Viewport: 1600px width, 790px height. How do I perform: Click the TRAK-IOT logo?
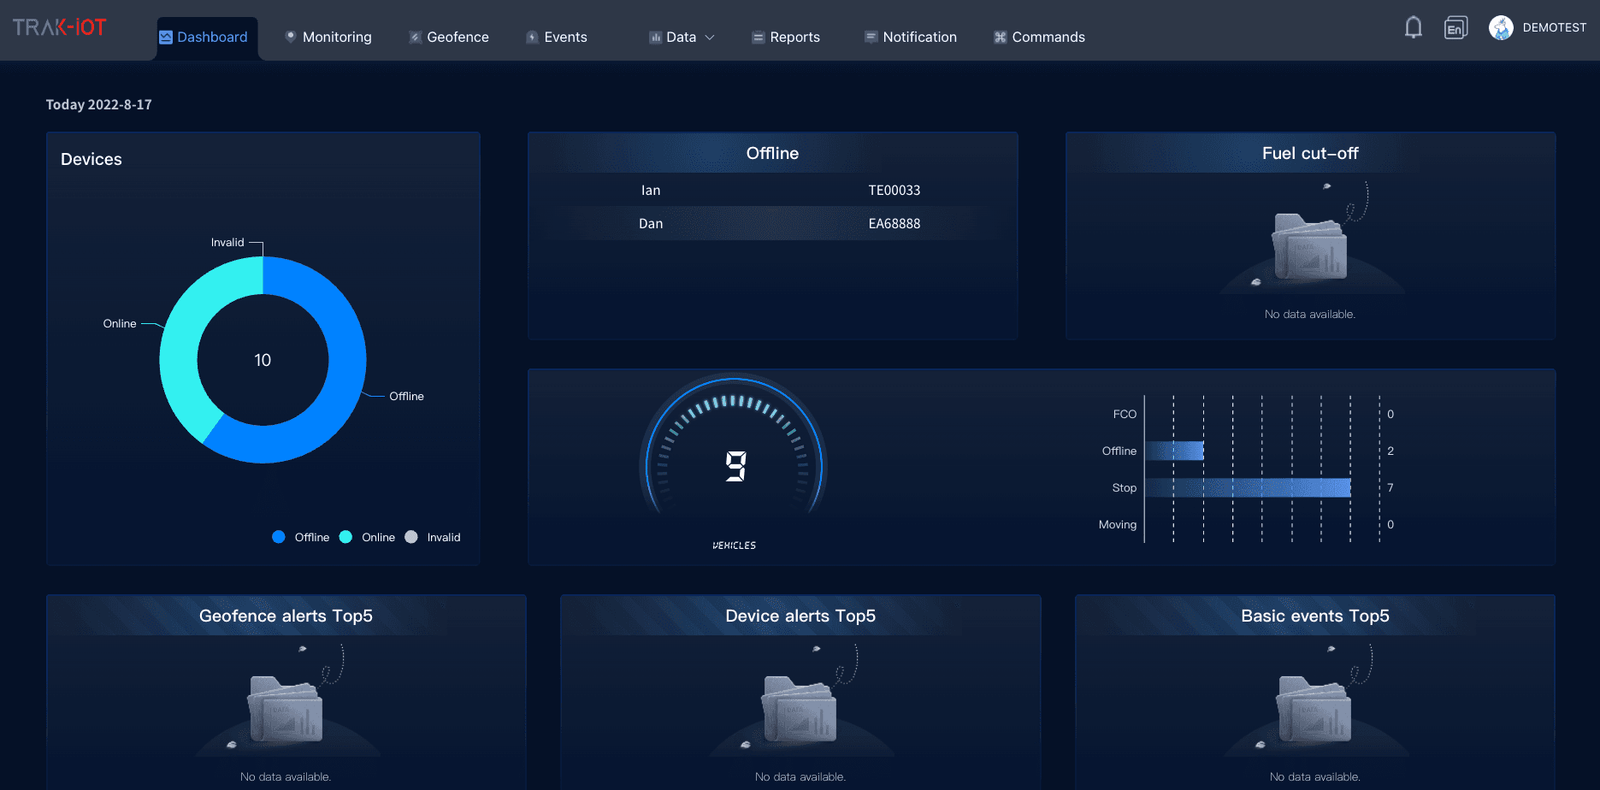point(60,27)
